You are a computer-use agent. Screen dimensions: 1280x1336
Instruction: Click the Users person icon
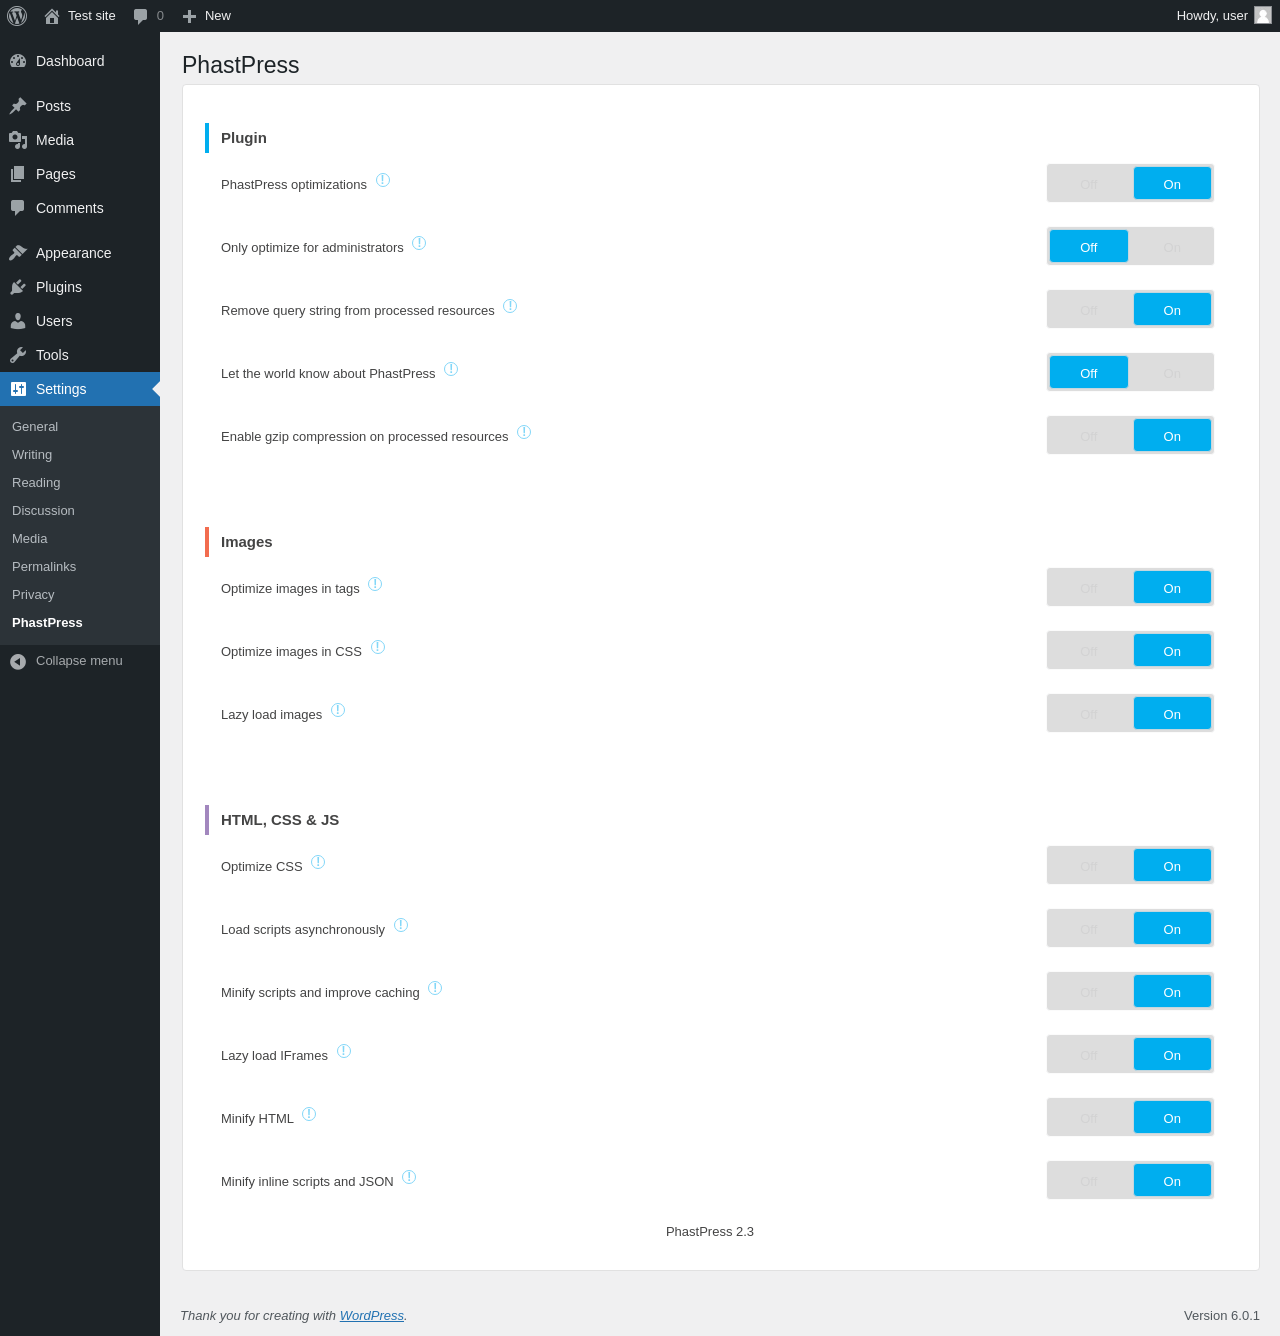(18, 321)
